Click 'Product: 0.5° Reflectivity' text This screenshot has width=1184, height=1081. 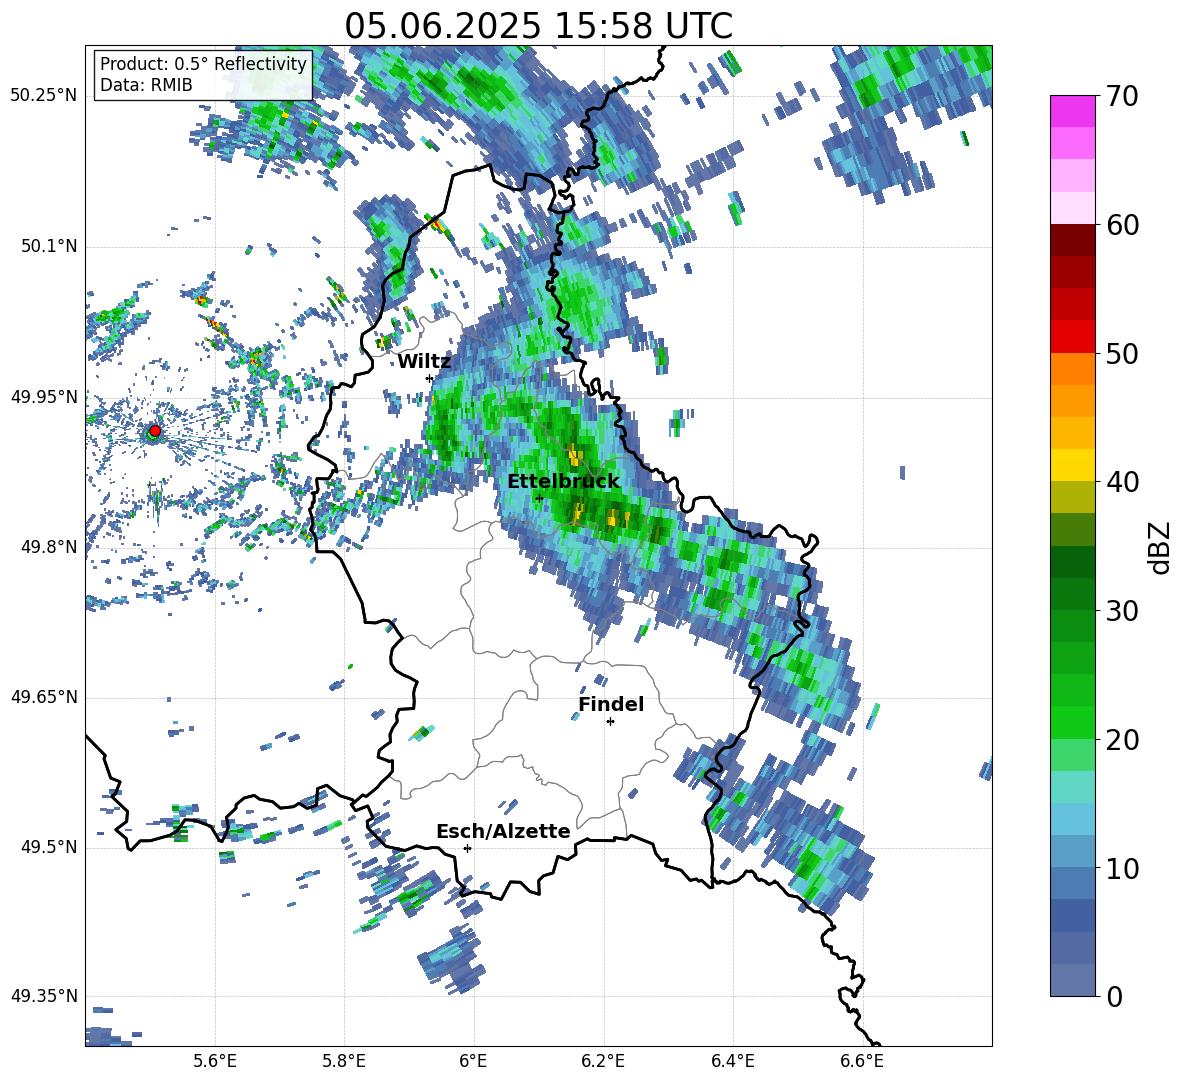[x=203, y=63]
